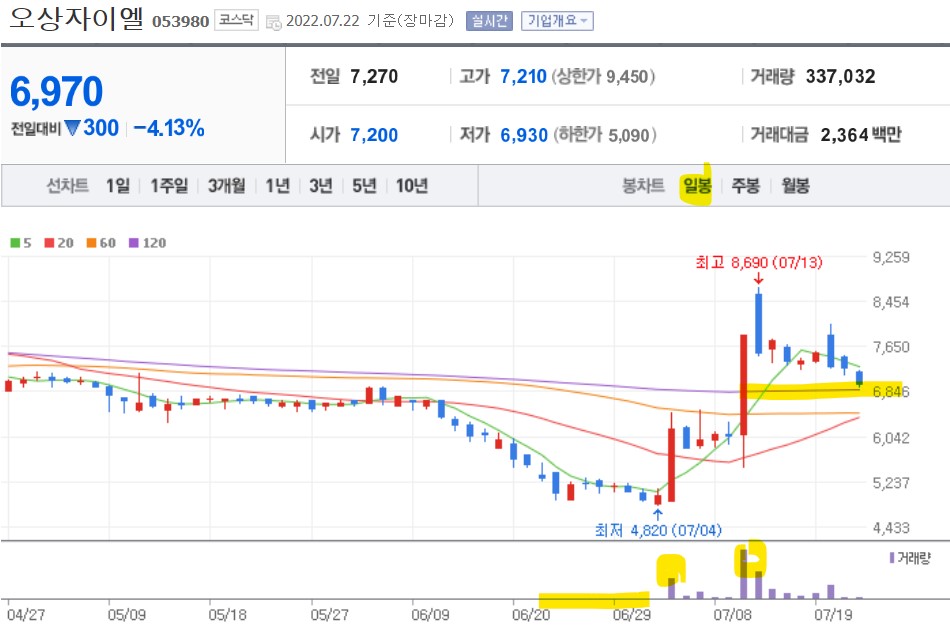Click the 최고 8,690 (07/13) label

tap(759, 262)
